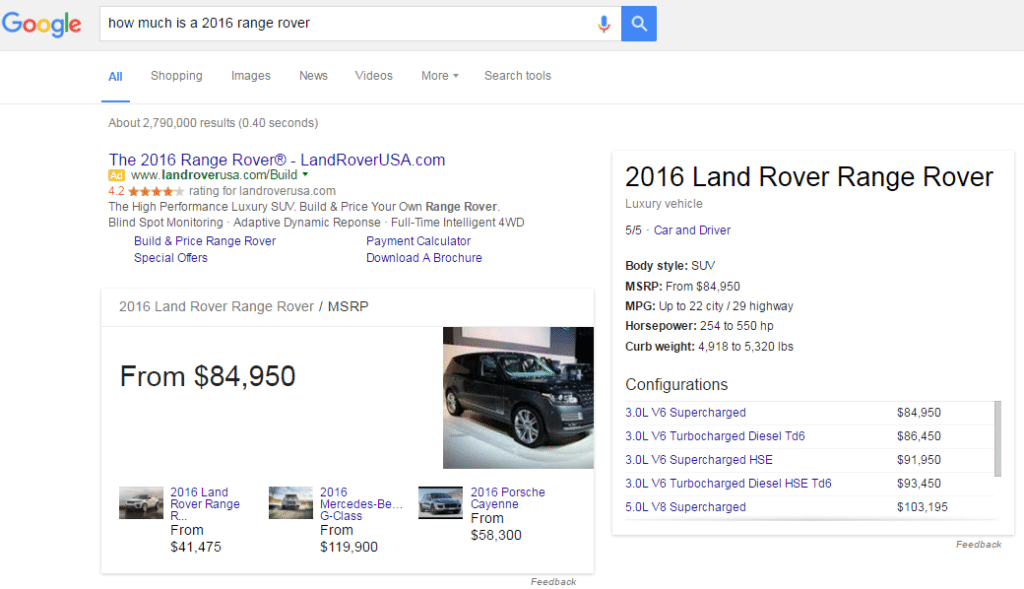Click Feedback under the MSRP card
The image size is (1024, 589).
pos(553,582)
